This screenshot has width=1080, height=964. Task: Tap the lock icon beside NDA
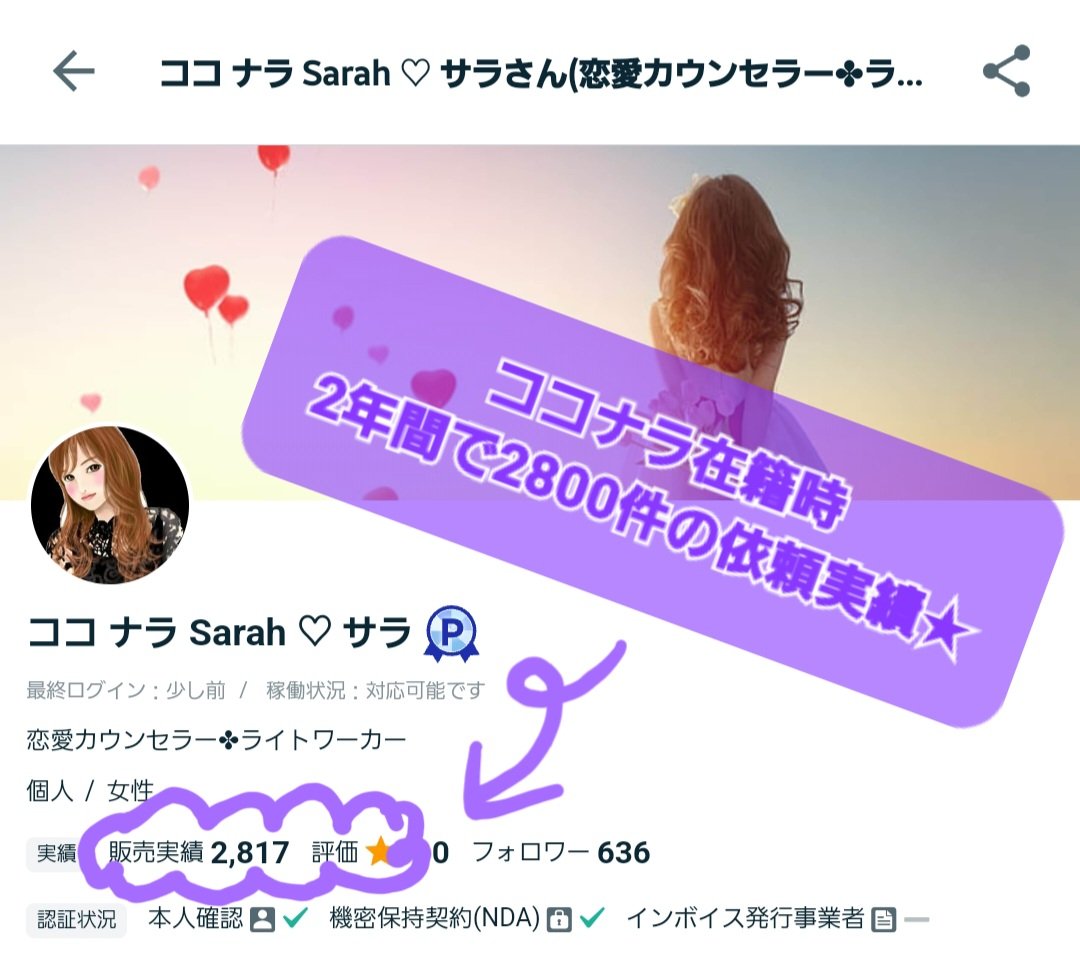(559, 919)
